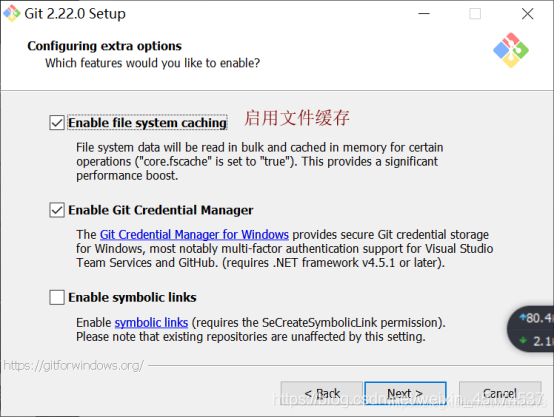The image size is (554, 418).
Task: Open the symbolic links hyperlink
Action: pos(151,323)
